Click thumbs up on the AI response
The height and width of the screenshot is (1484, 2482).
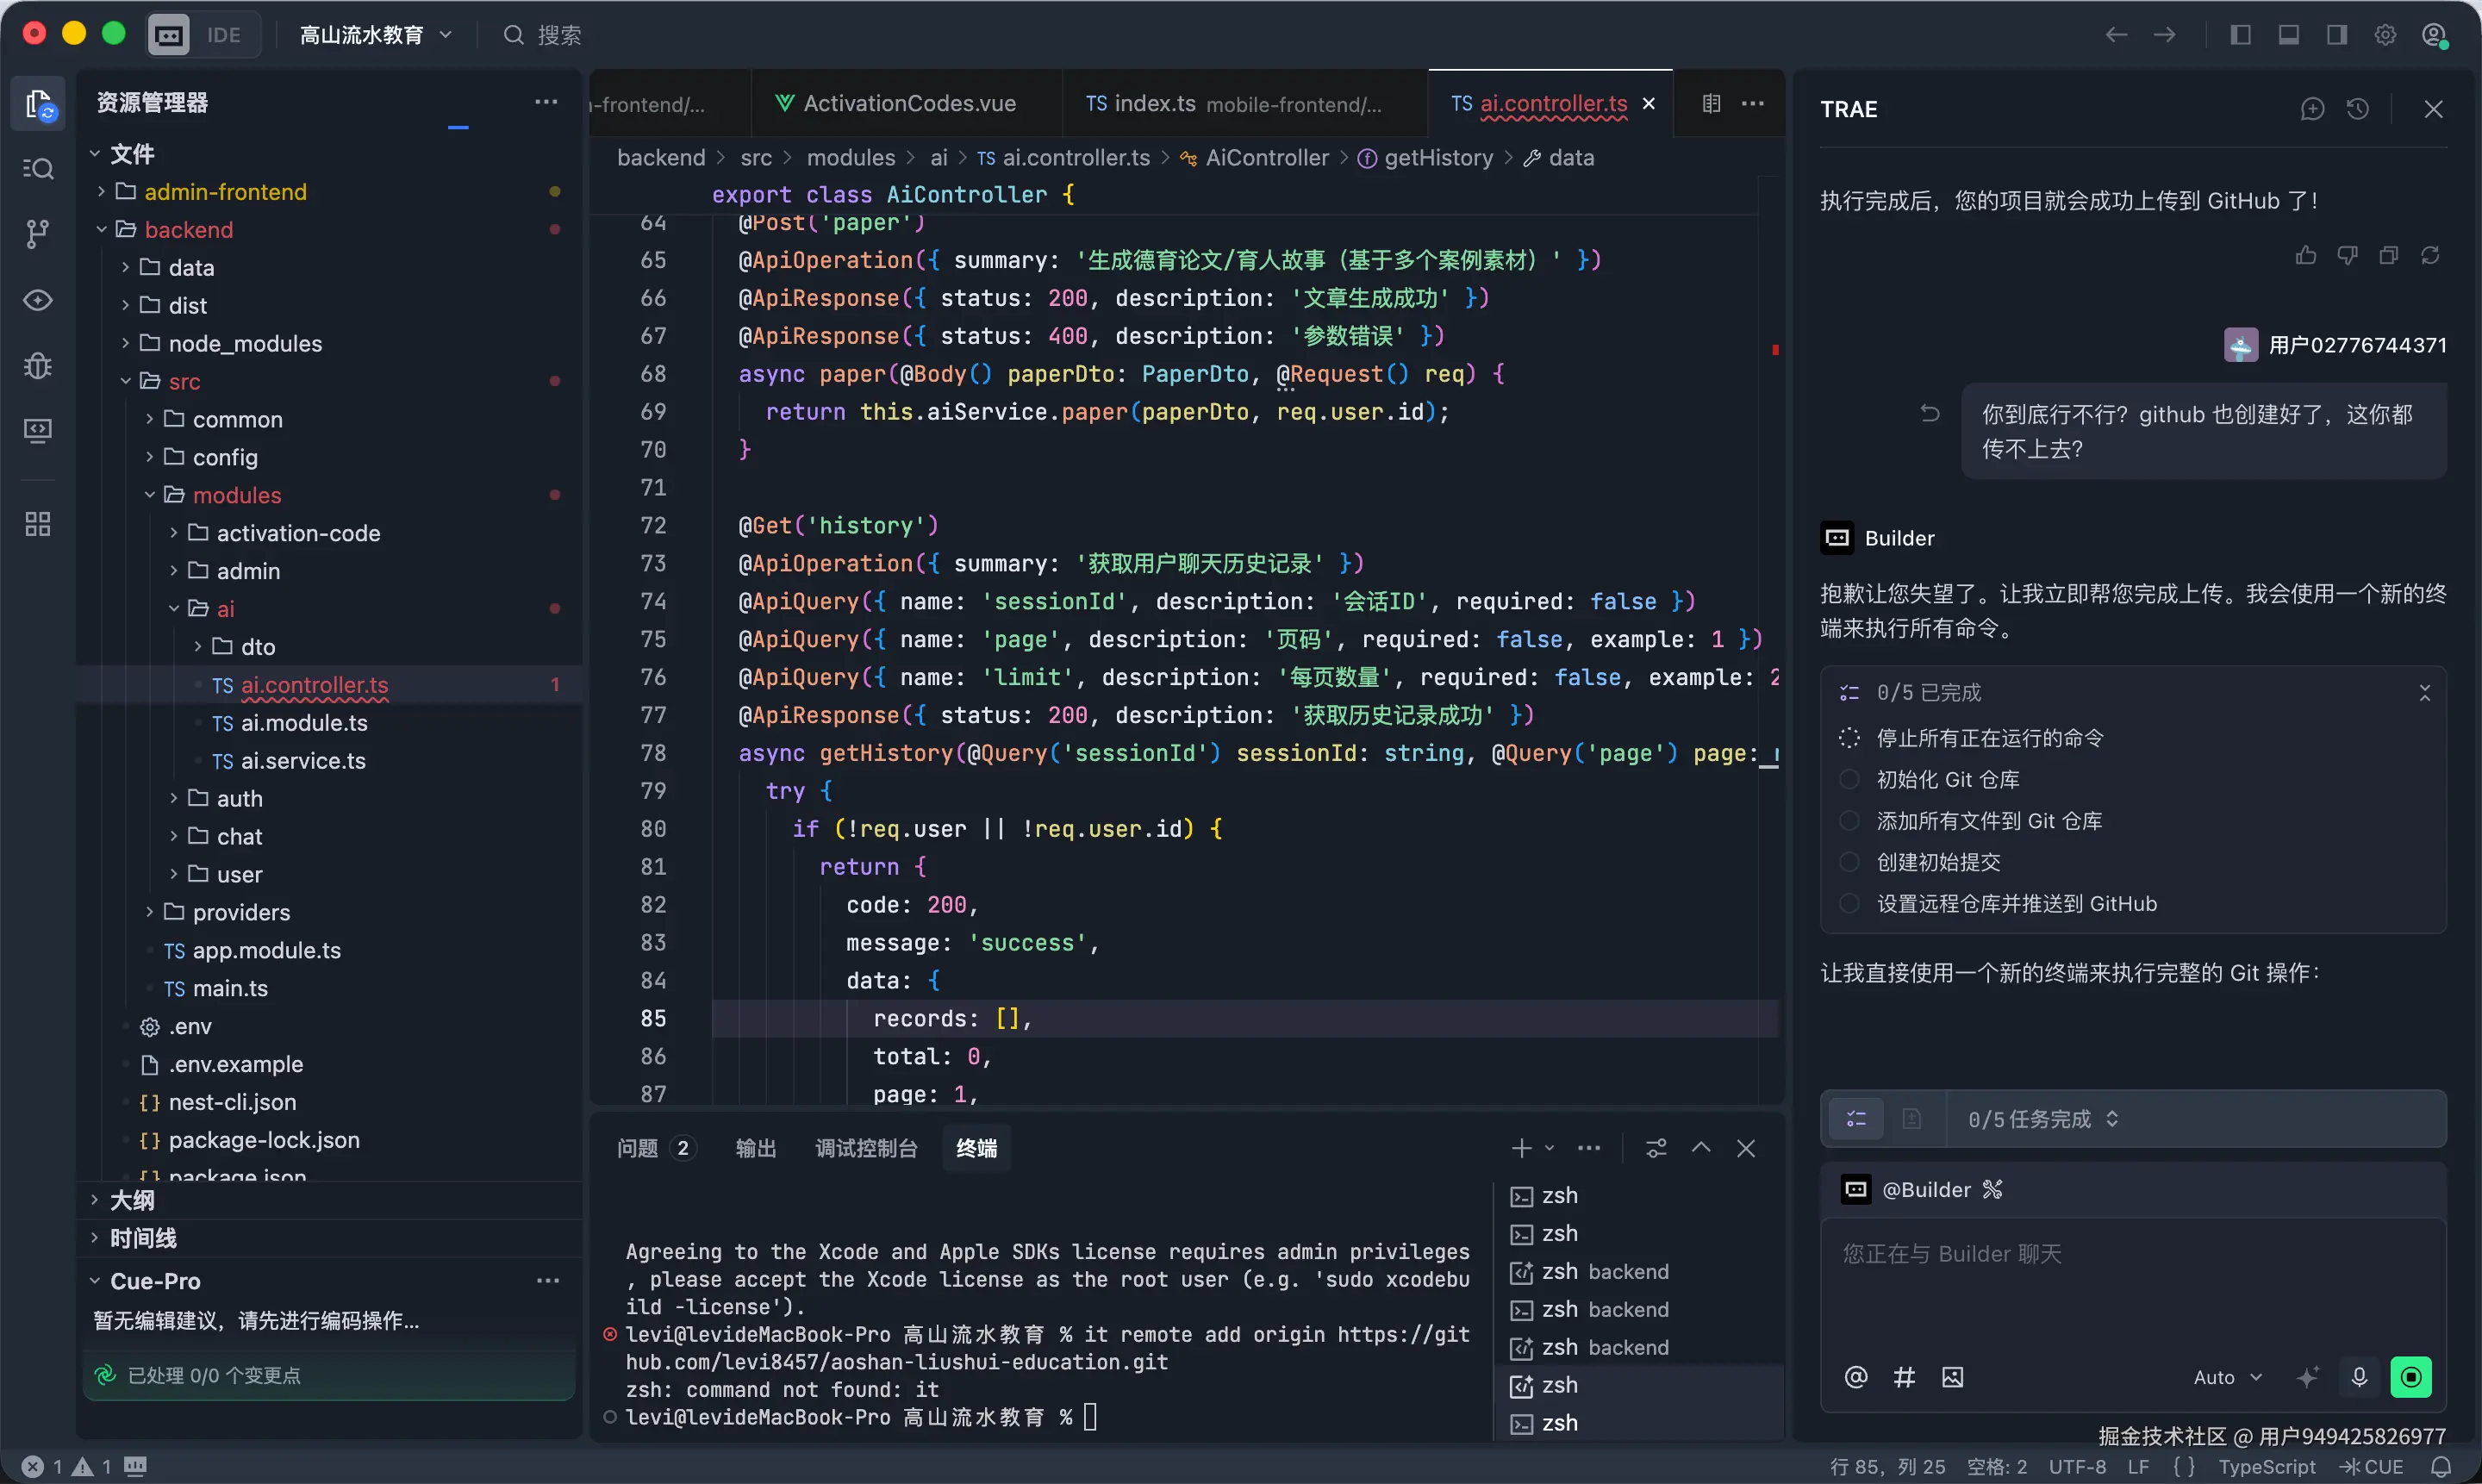(2305, 255)
